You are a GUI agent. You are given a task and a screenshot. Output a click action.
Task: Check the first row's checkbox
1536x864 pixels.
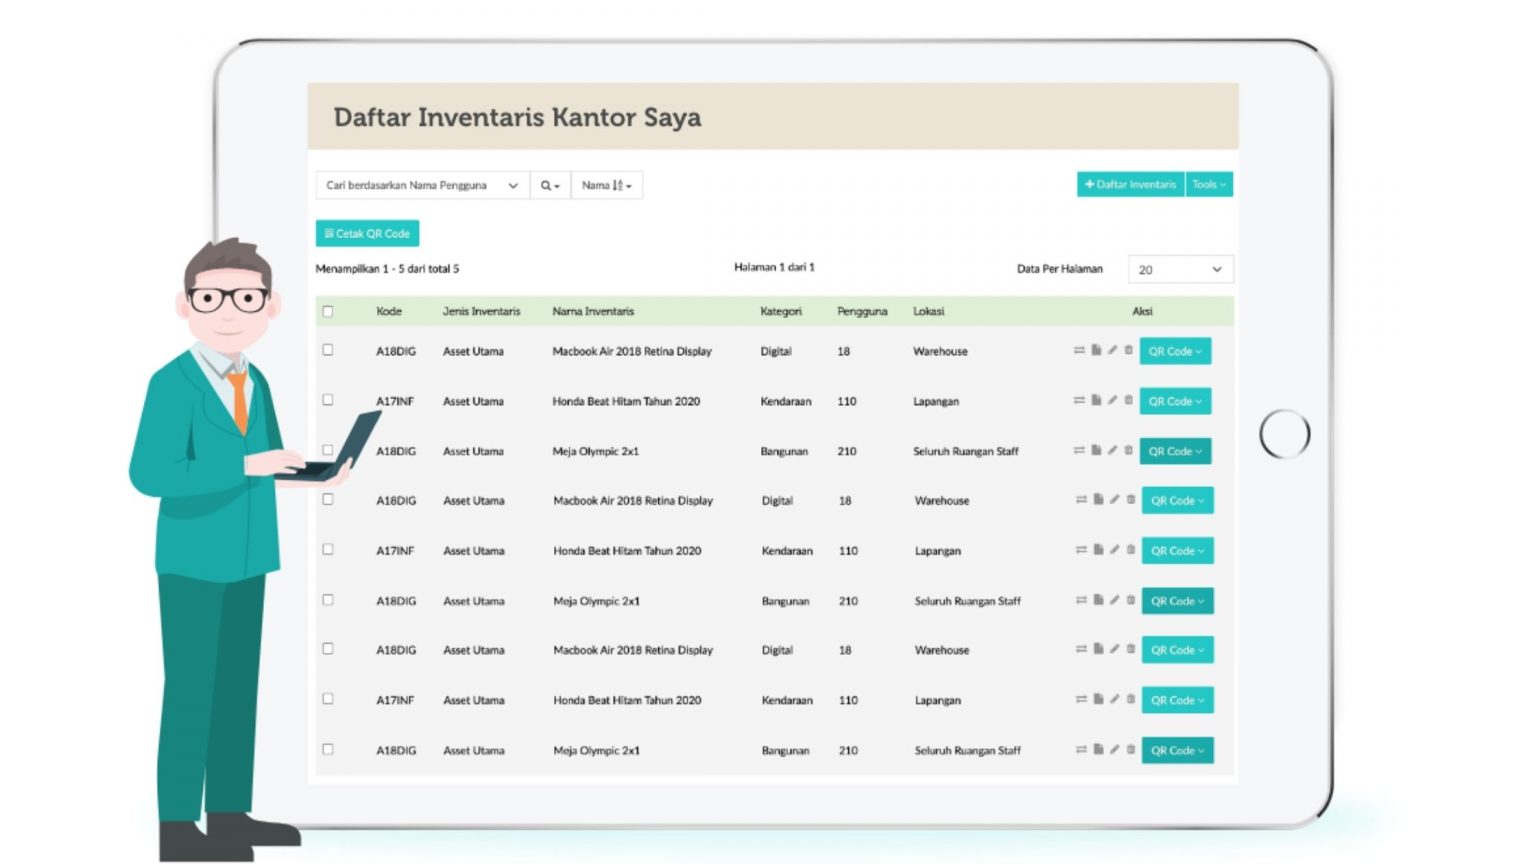pos(328,350)
